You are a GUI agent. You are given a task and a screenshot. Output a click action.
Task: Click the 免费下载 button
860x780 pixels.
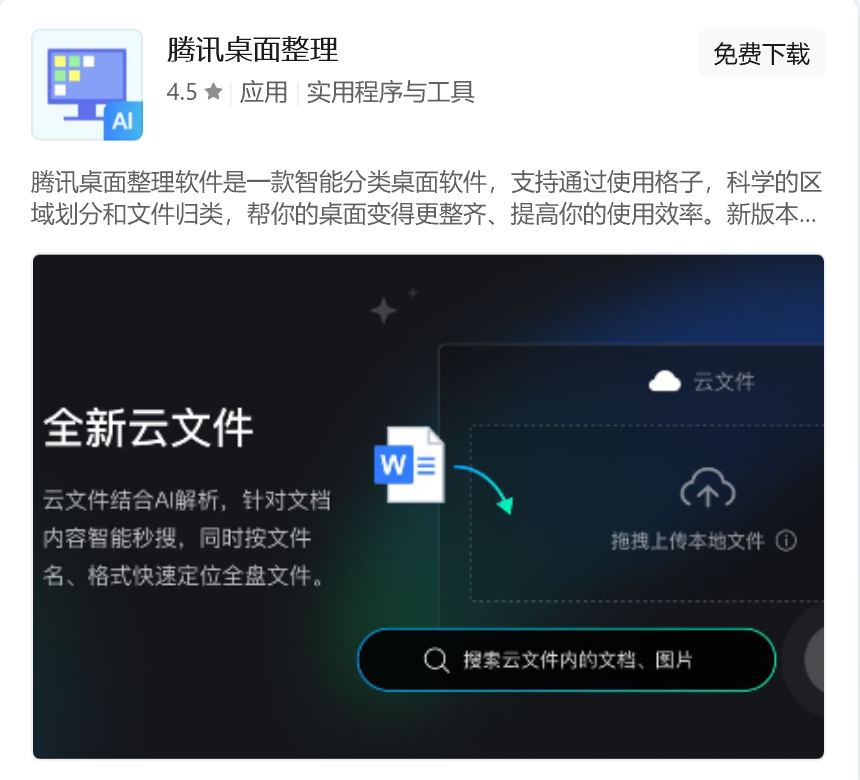[x=761, y=53]
